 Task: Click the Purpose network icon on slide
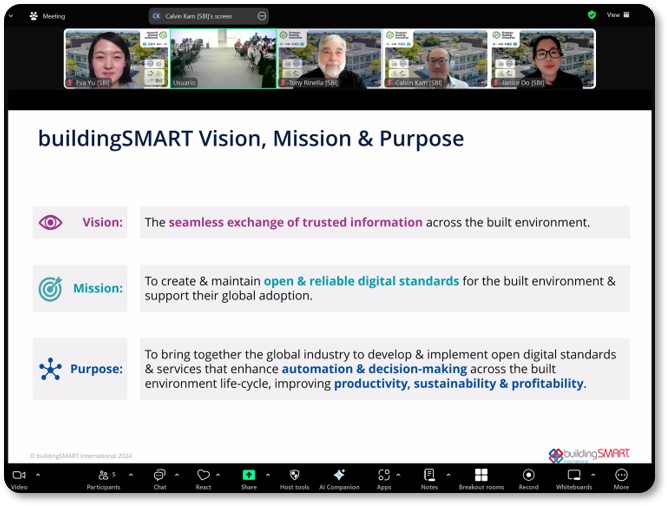coord(50,369)
